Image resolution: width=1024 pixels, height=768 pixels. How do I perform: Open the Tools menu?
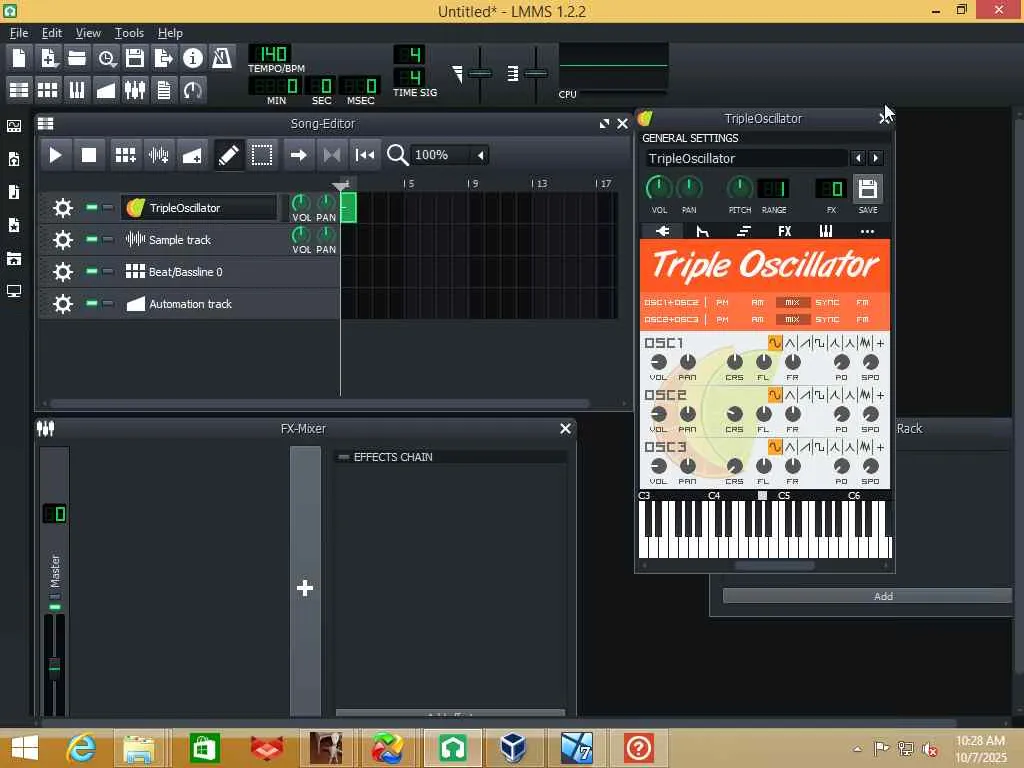pos(129,33)
